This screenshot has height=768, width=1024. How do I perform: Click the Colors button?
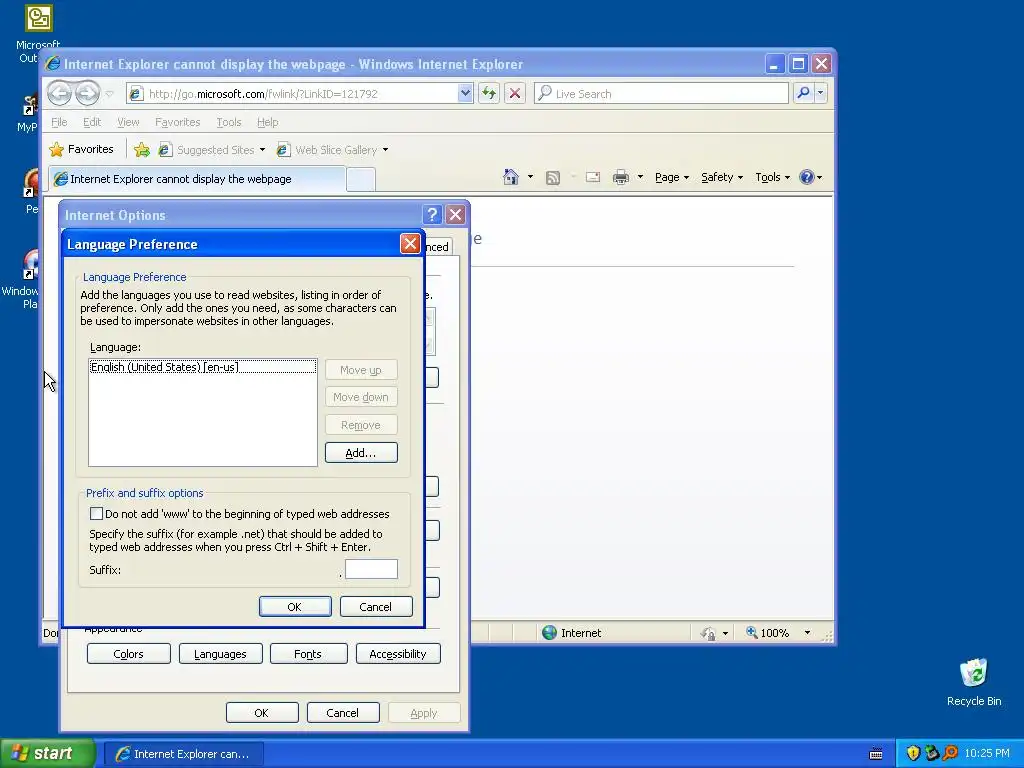[128, 654]
